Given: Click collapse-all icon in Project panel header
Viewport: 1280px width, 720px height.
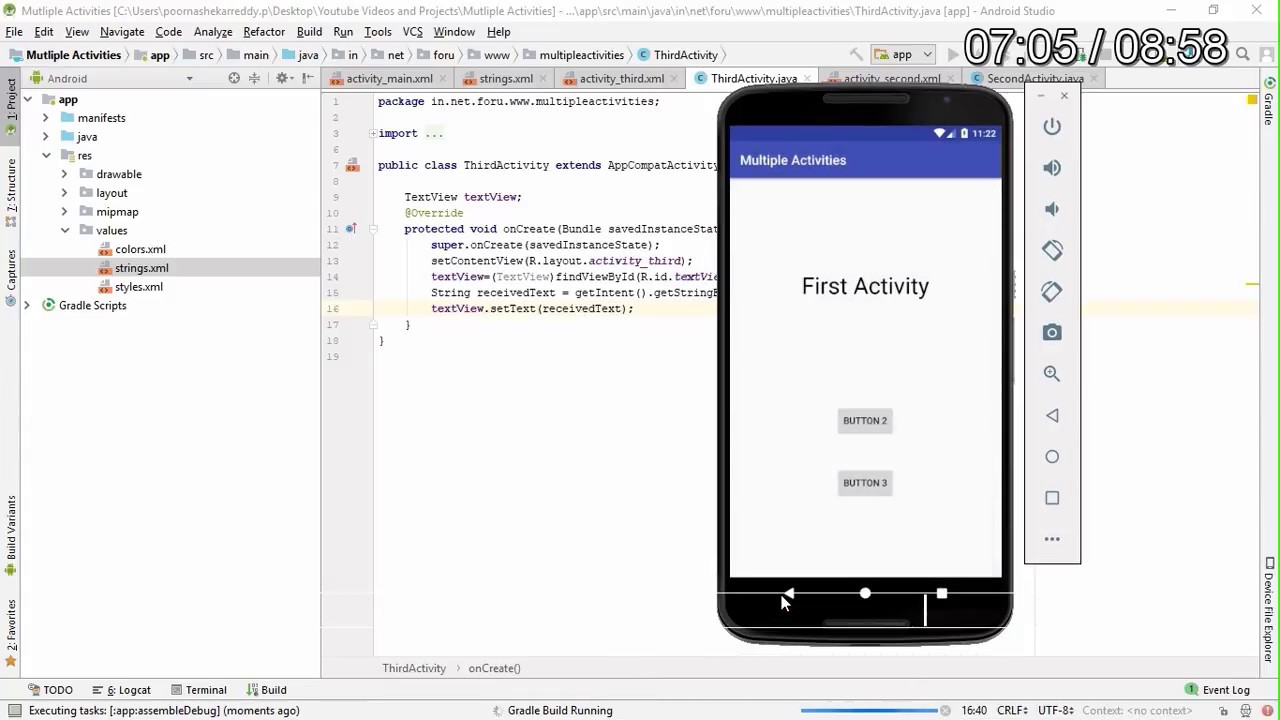Looking at the screenshot, I should (255, 78).
